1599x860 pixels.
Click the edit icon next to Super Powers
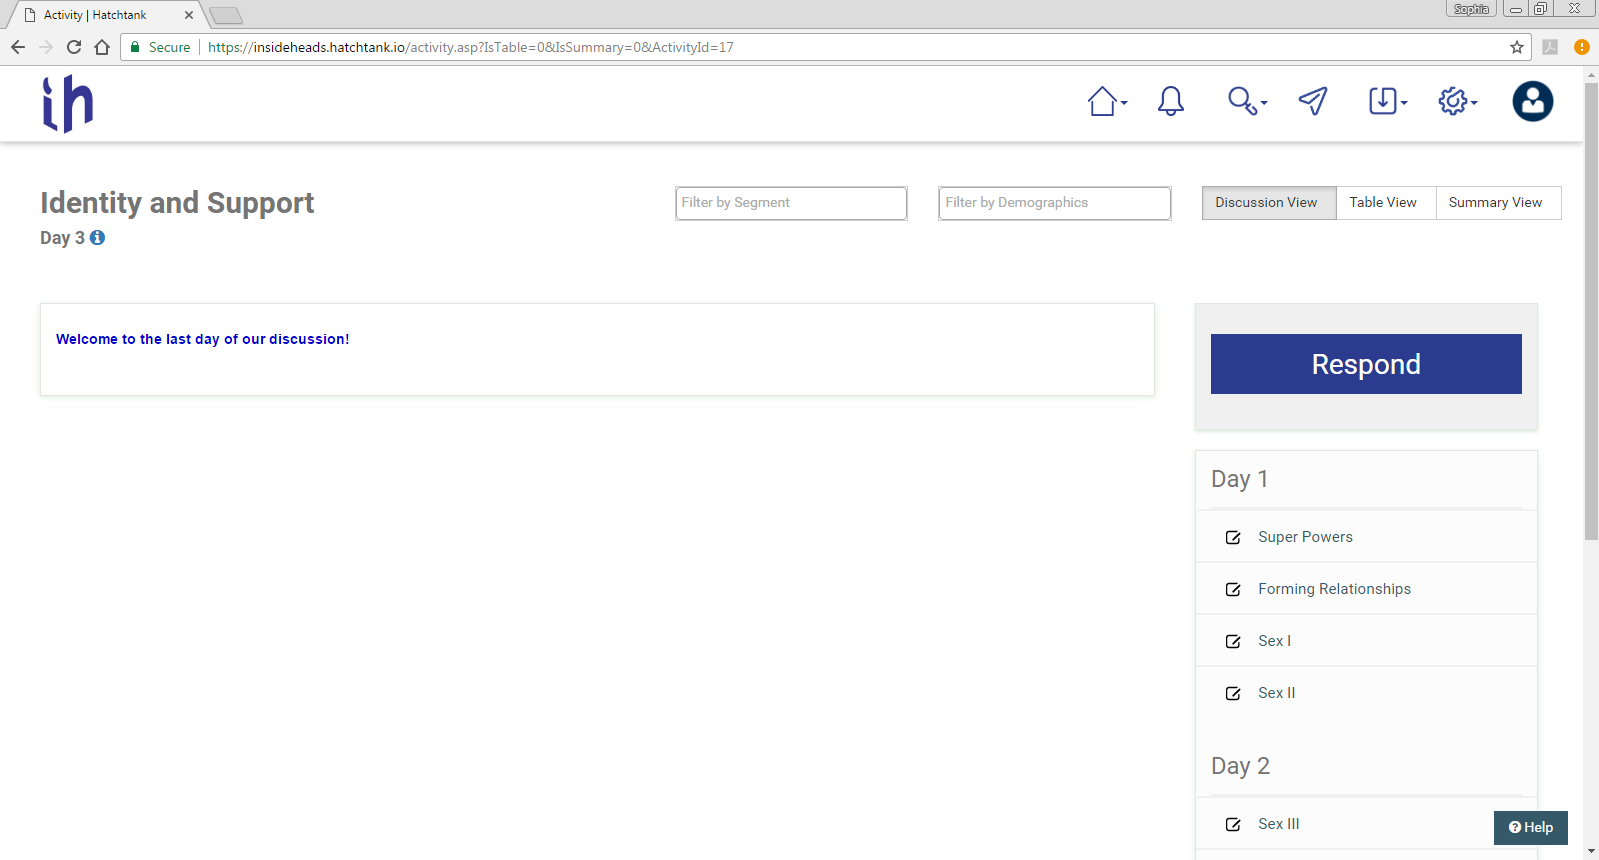pyautogui.click(x=1233, y=538)
